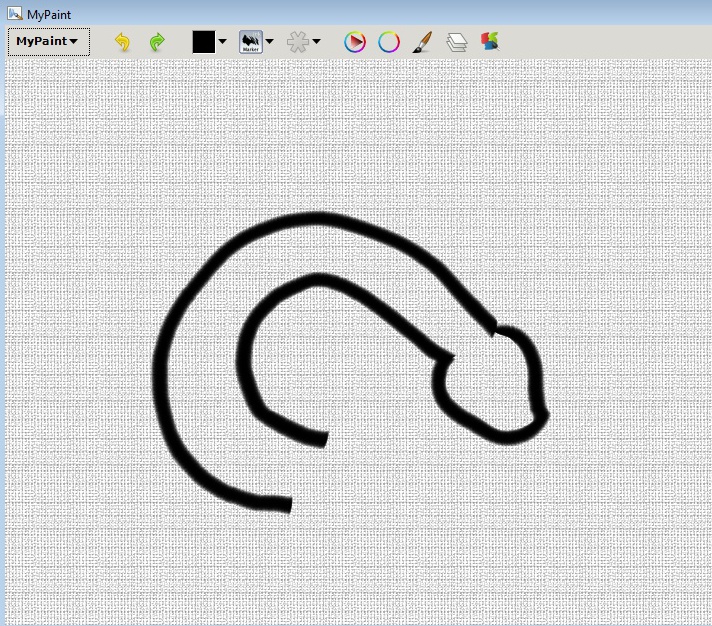Click the black current color swatch

(x=204, y=42)
